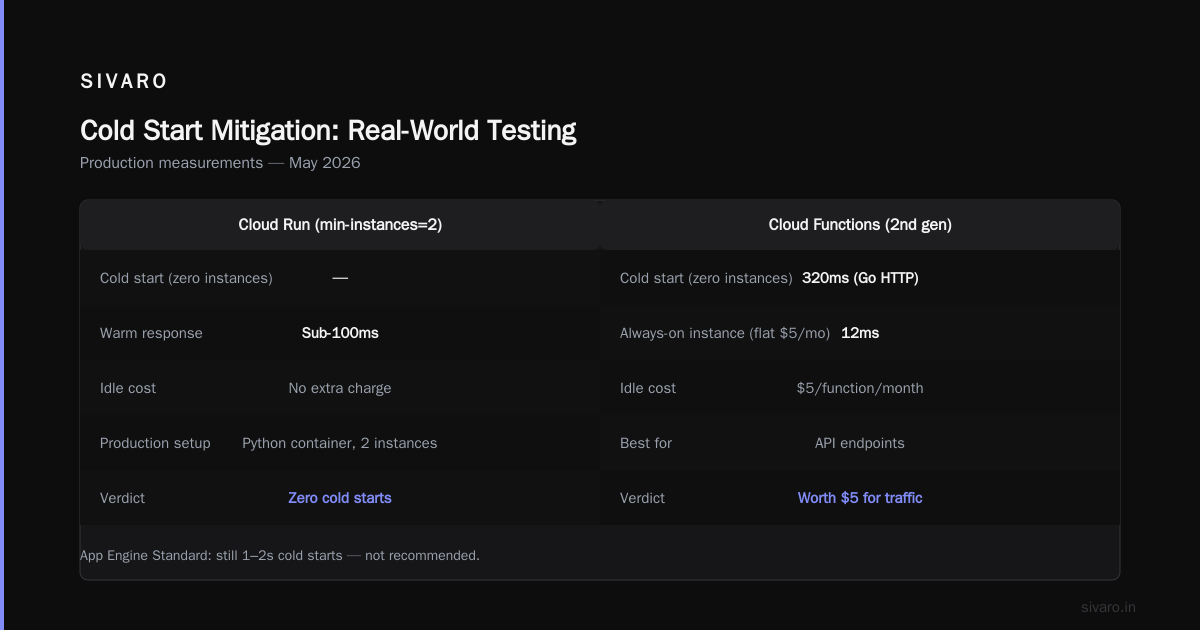Click Cloud Functions 'Cold start (zero instances)' label
This screenshot has height=630, width=1200.
(706, 278)
